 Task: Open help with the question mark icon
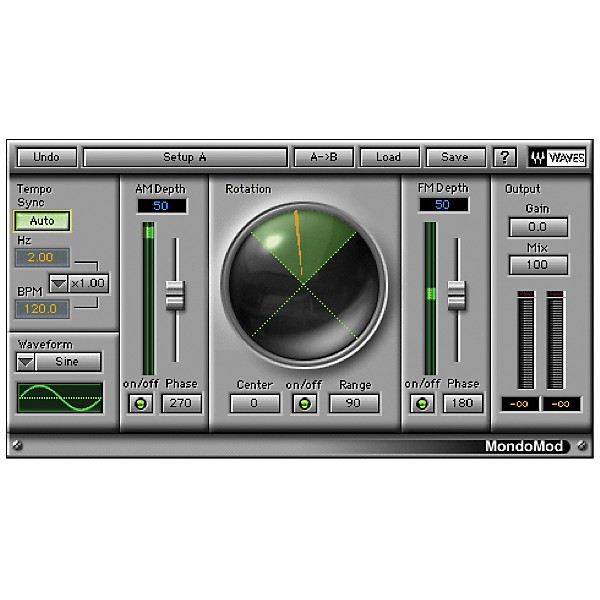tap(504, 157)
